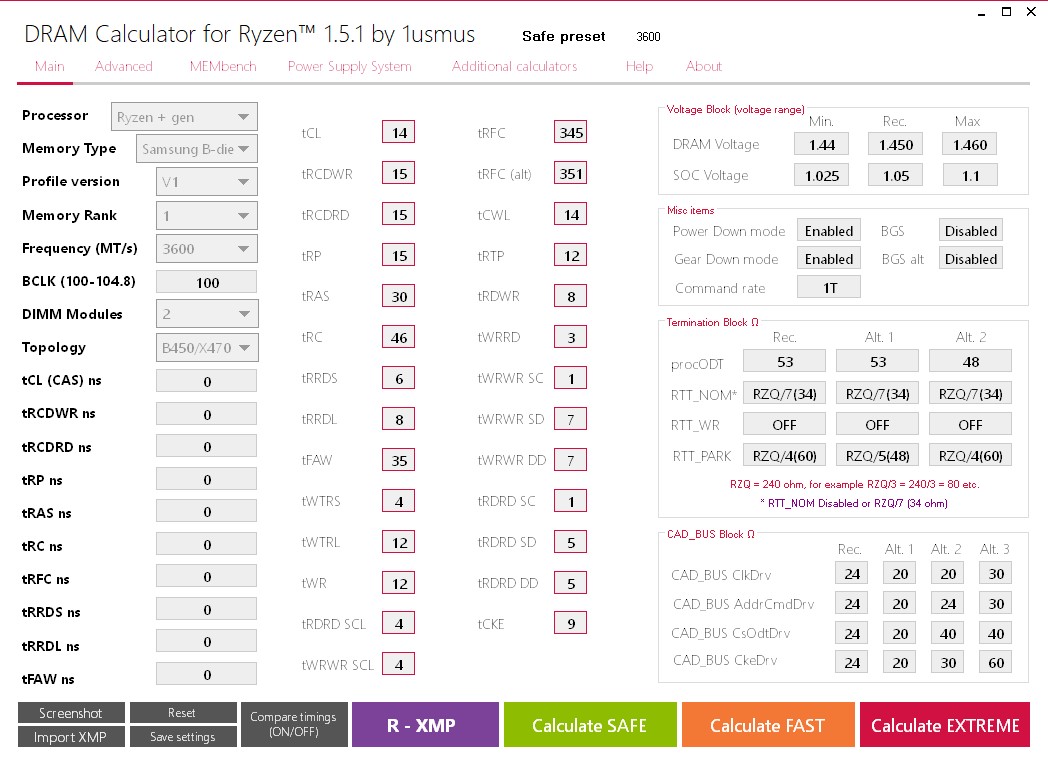Click the Gear Down mode Enabled value

click(829, 259)
